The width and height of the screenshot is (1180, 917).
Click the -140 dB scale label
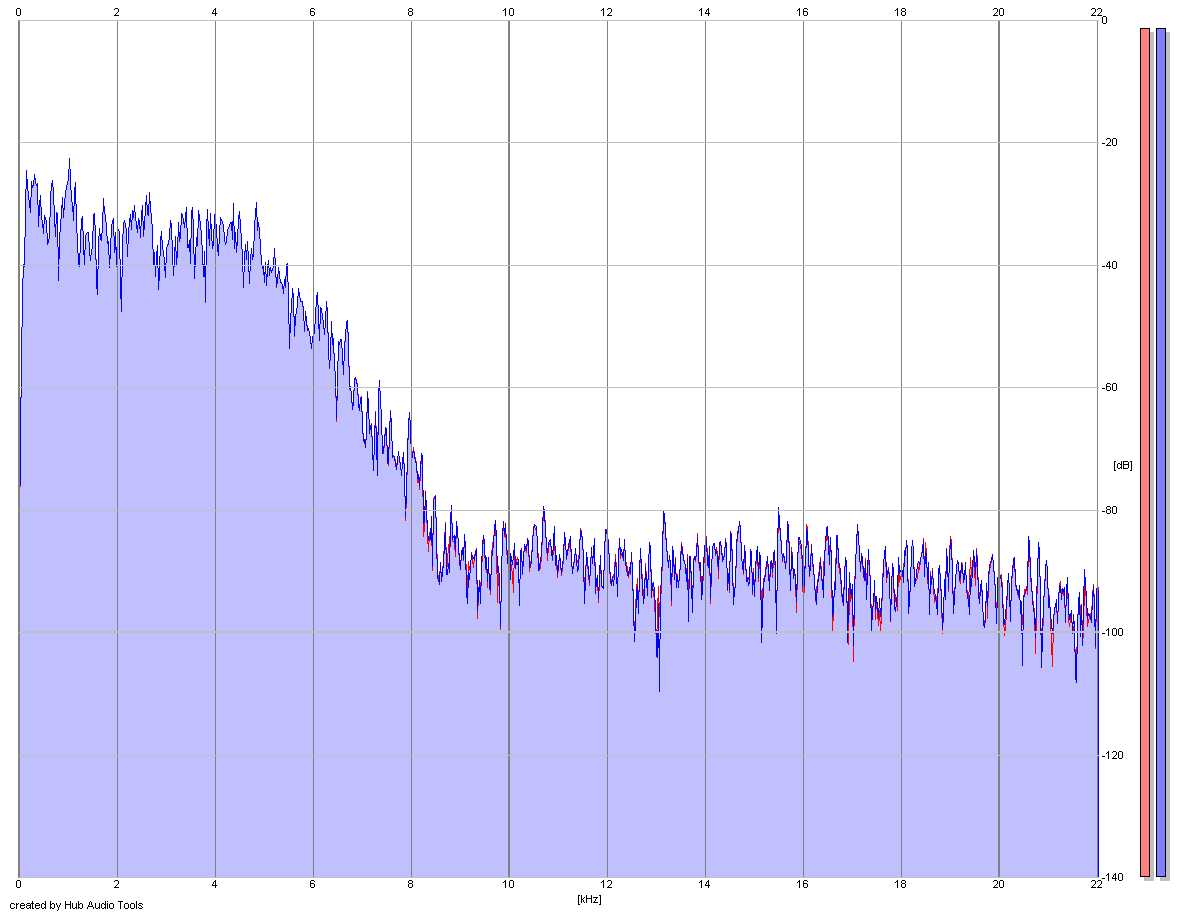point(1112,877)
